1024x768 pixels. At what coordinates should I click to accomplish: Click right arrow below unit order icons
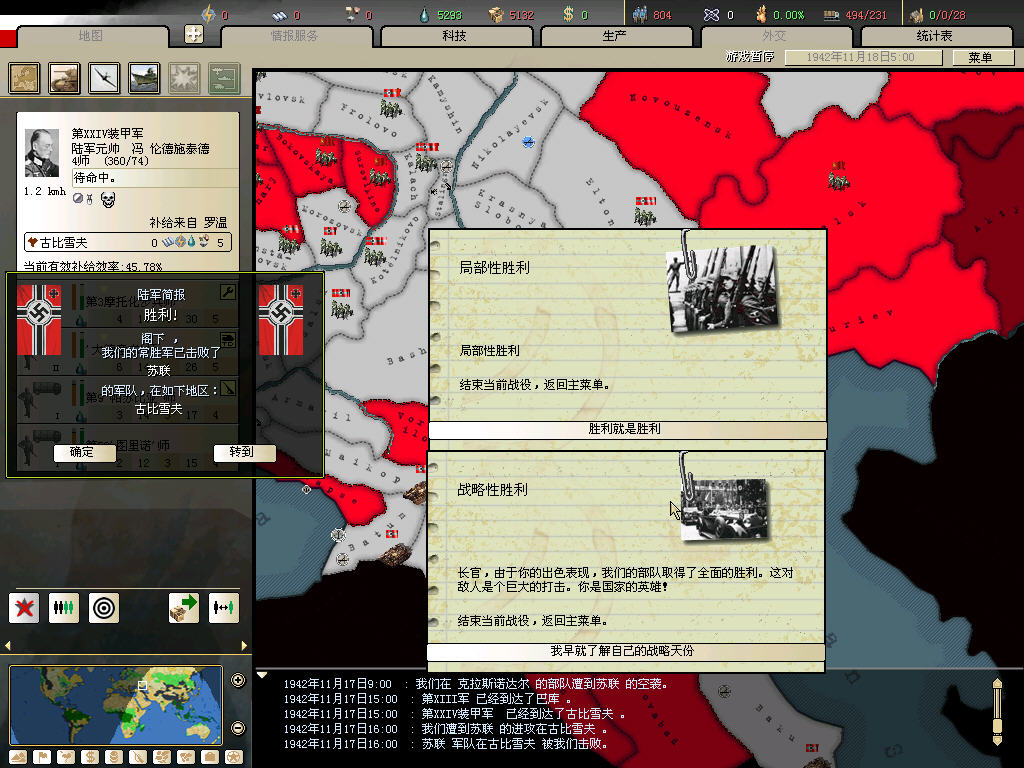(x=244, y=646)
